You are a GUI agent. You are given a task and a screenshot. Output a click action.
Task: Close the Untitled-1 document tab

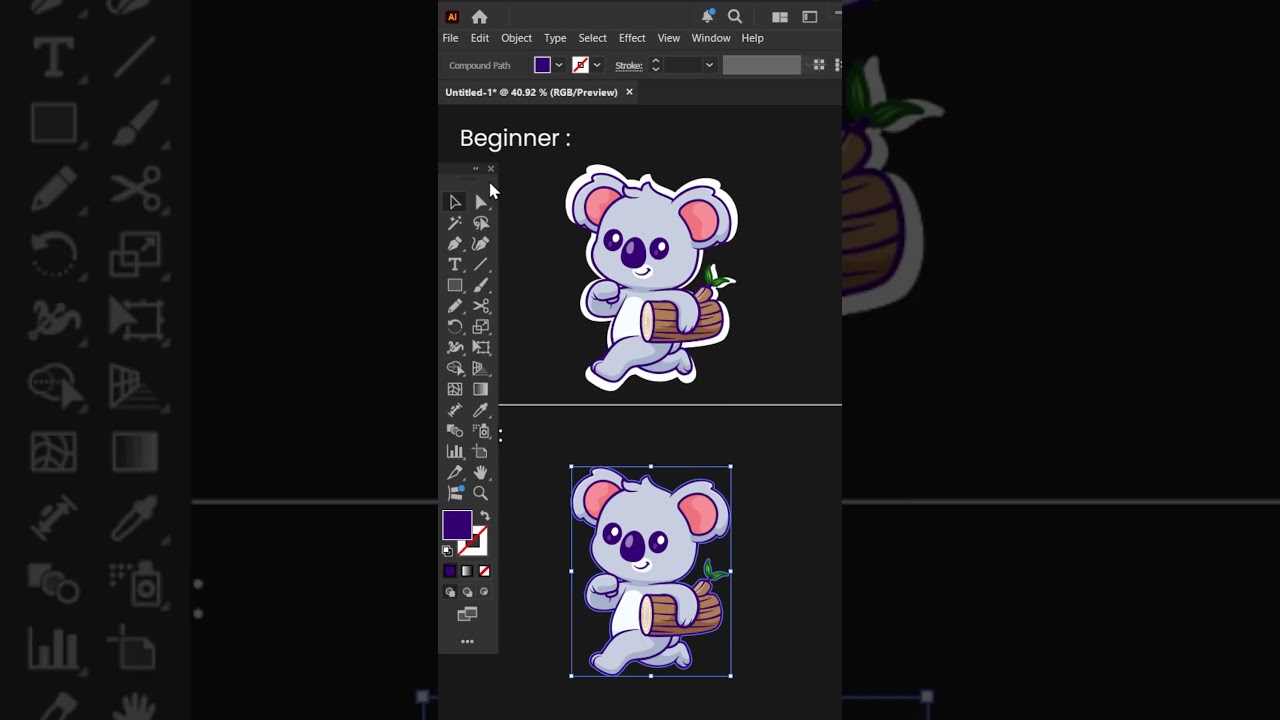point(629,92)
